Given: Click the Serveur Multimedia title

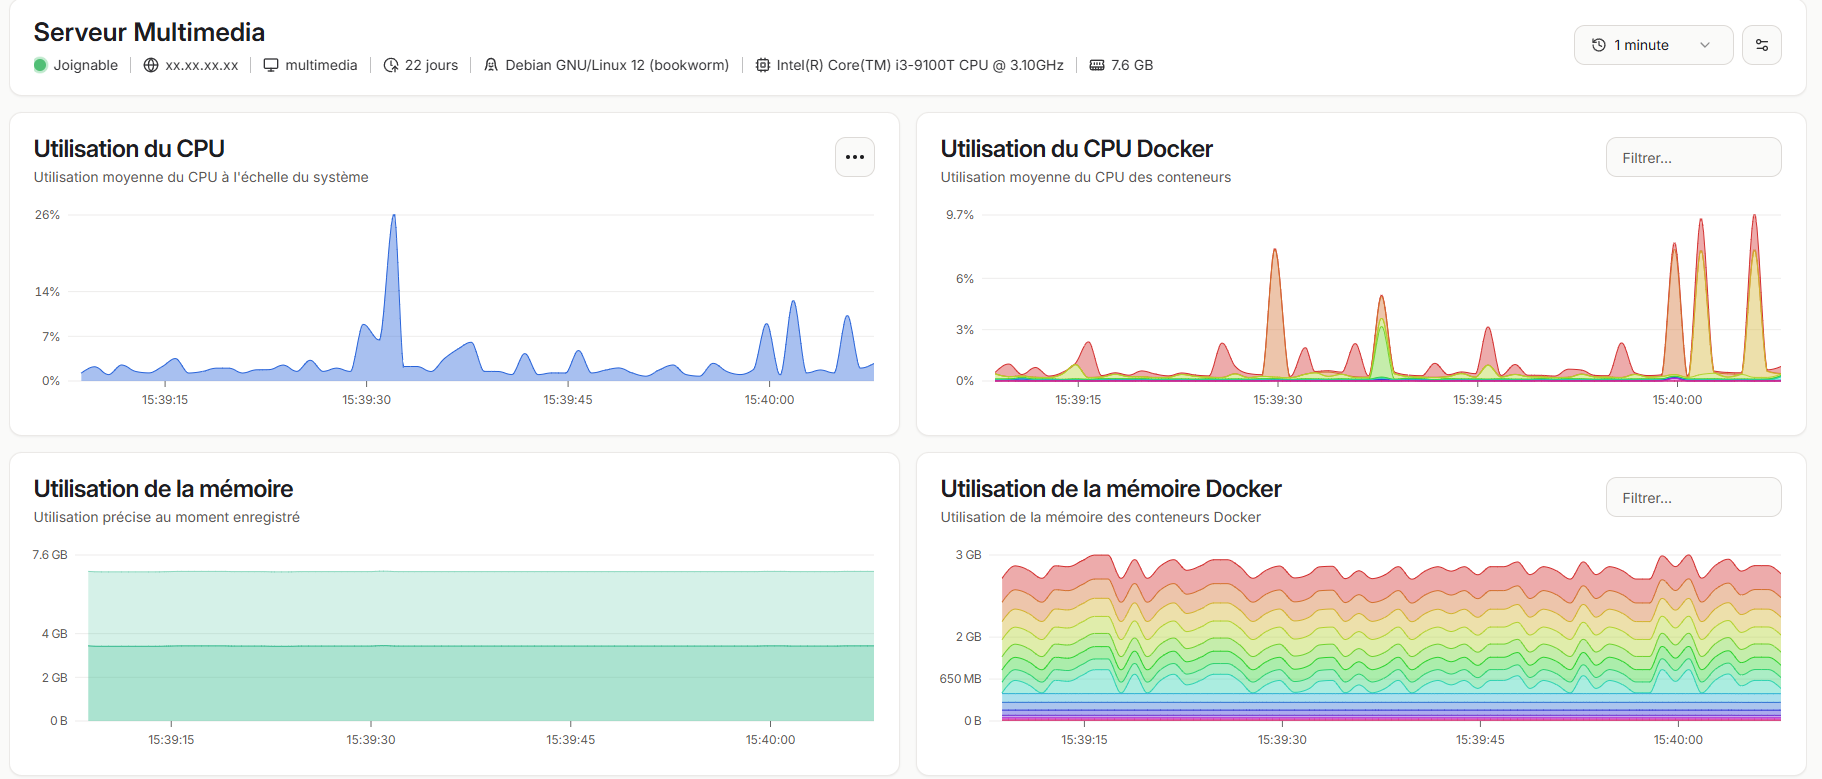Looking at the screenshot, I should click(149, 32).
